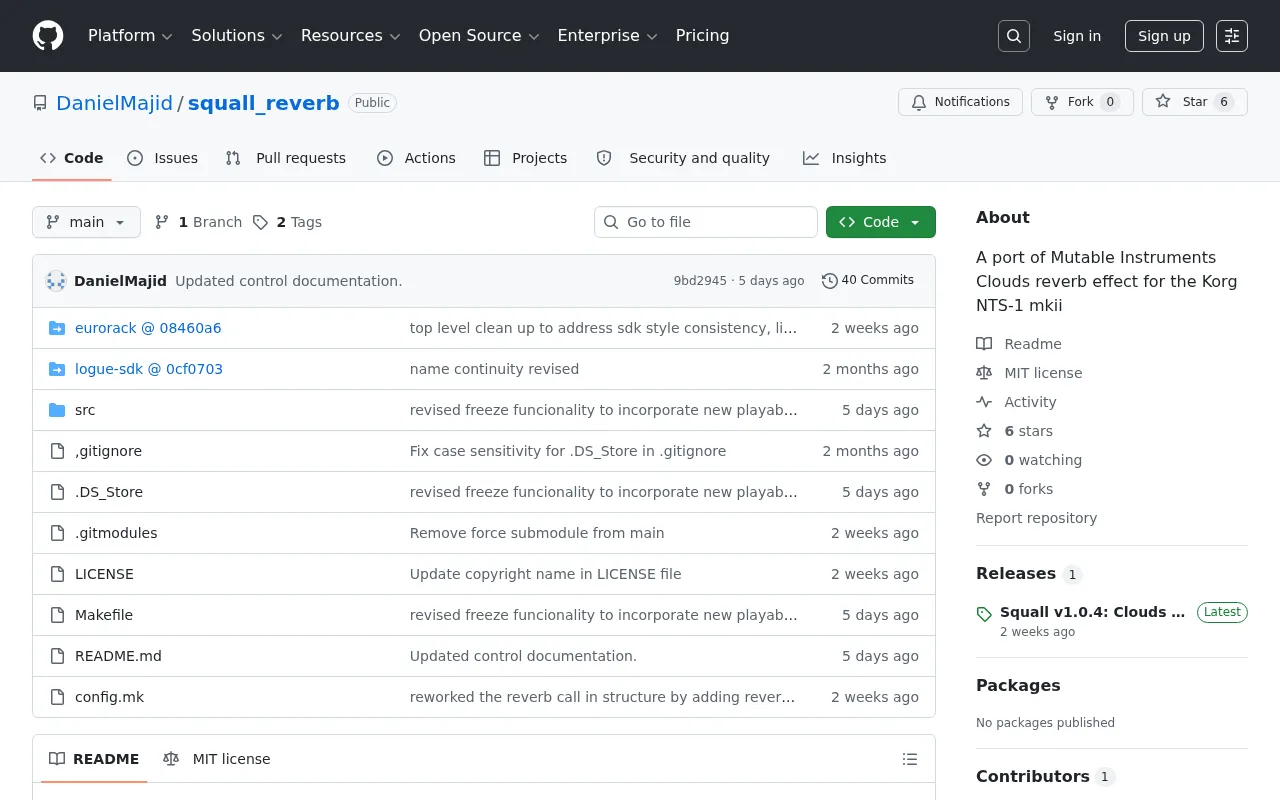Expand the Open Source menu
This screenshot has width=1280, height=800.
(479, 36)
